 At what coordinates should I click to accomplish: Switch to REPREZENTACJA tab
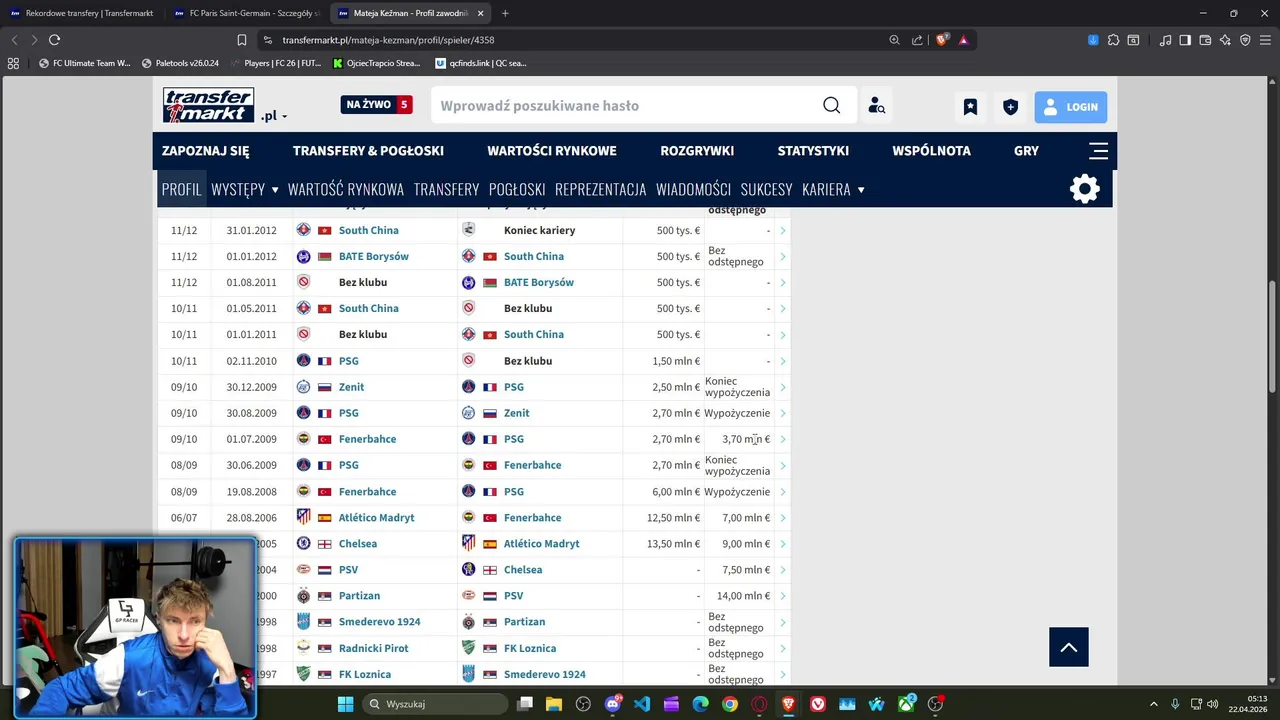tap(600, 189)
